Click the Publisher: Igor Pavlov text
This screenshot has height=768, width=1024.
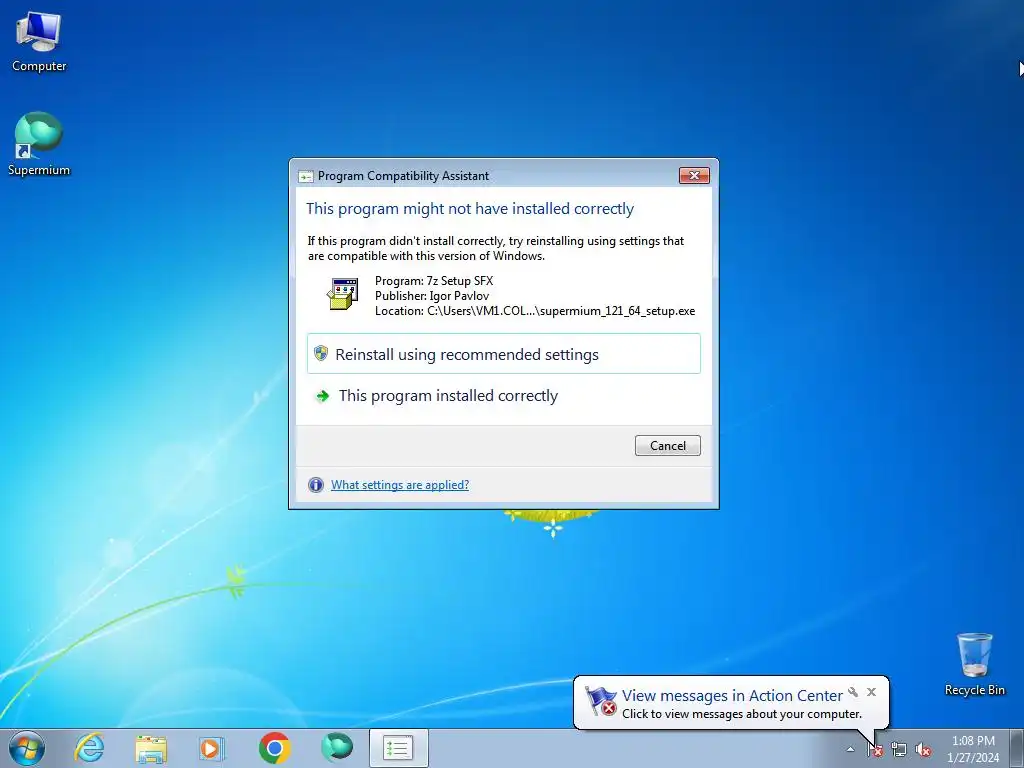[432, 296]
